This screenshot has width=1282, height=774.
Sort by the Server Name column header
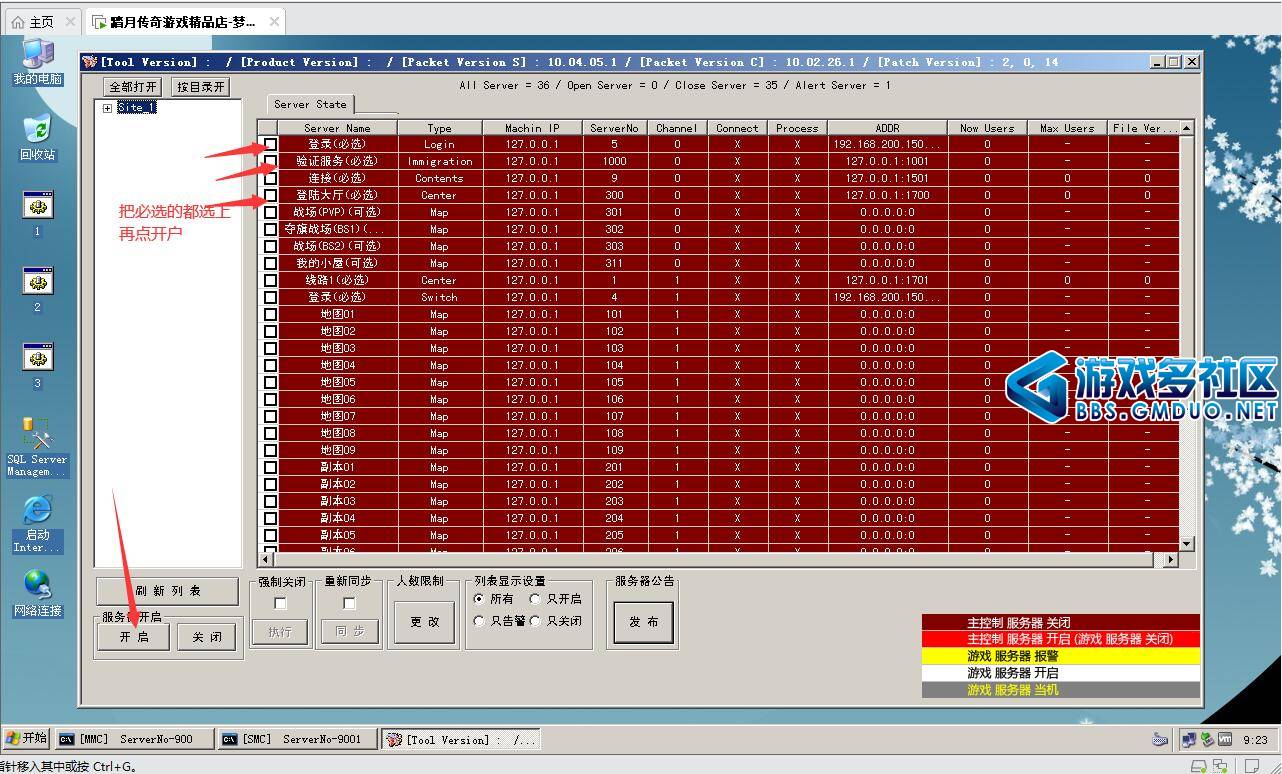pyautogui.click(x=337, y=128)
